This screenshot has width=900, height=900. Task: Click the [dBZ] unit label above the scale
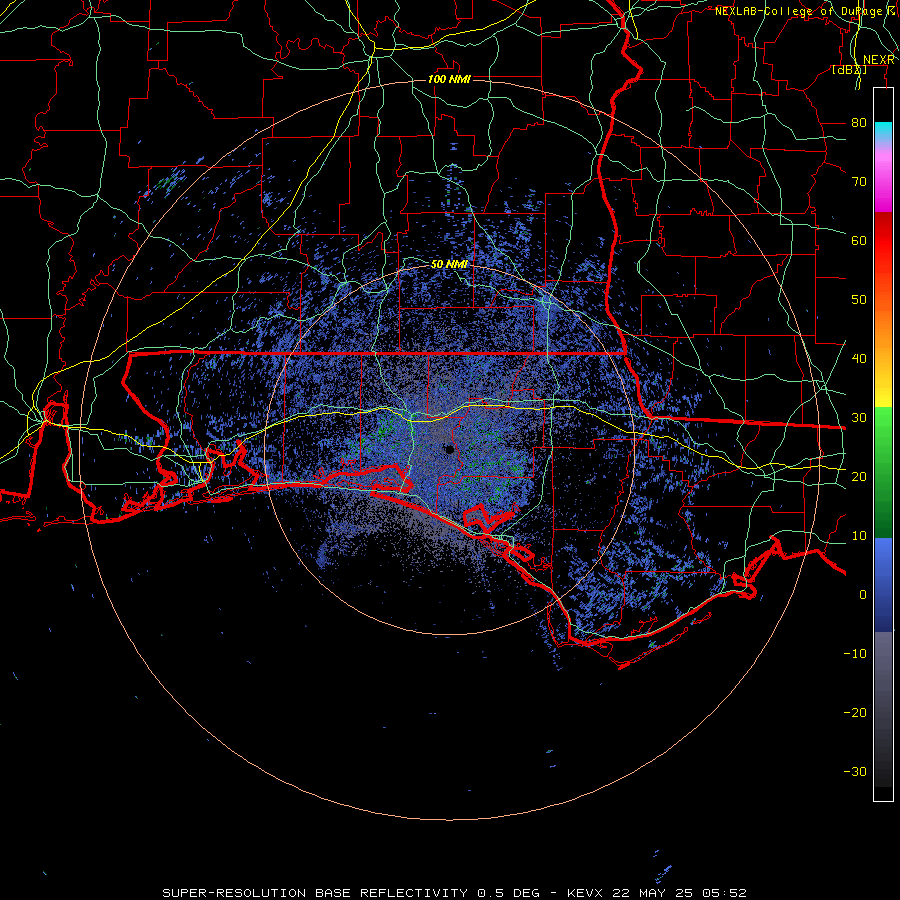[x=849, y=70]
